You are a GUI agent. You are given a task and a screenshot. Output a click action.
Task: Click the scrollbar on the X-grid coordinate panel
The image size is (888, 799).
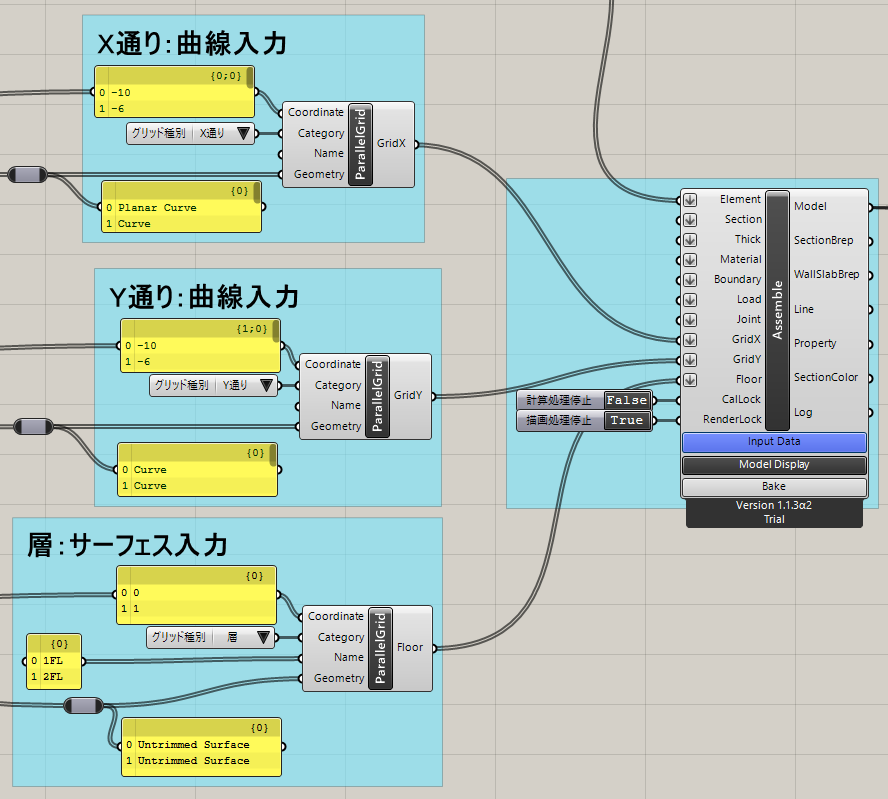pyautogui.click(x=250, y=79)
